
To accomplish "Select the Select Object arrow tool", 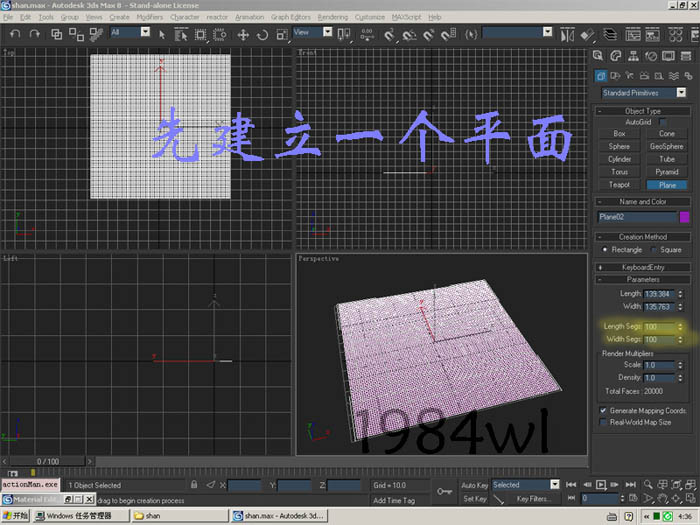I will (162, 34).
